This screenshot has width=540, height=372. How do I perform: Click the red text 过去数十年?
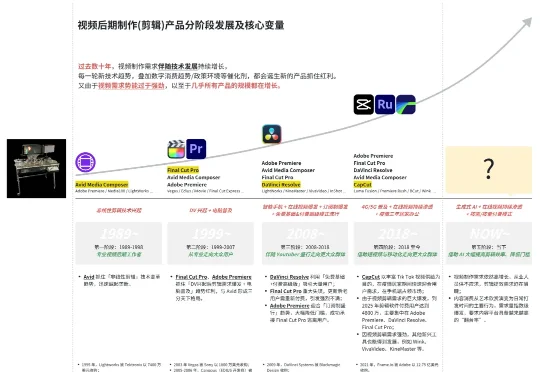click(x=94, y=66)
